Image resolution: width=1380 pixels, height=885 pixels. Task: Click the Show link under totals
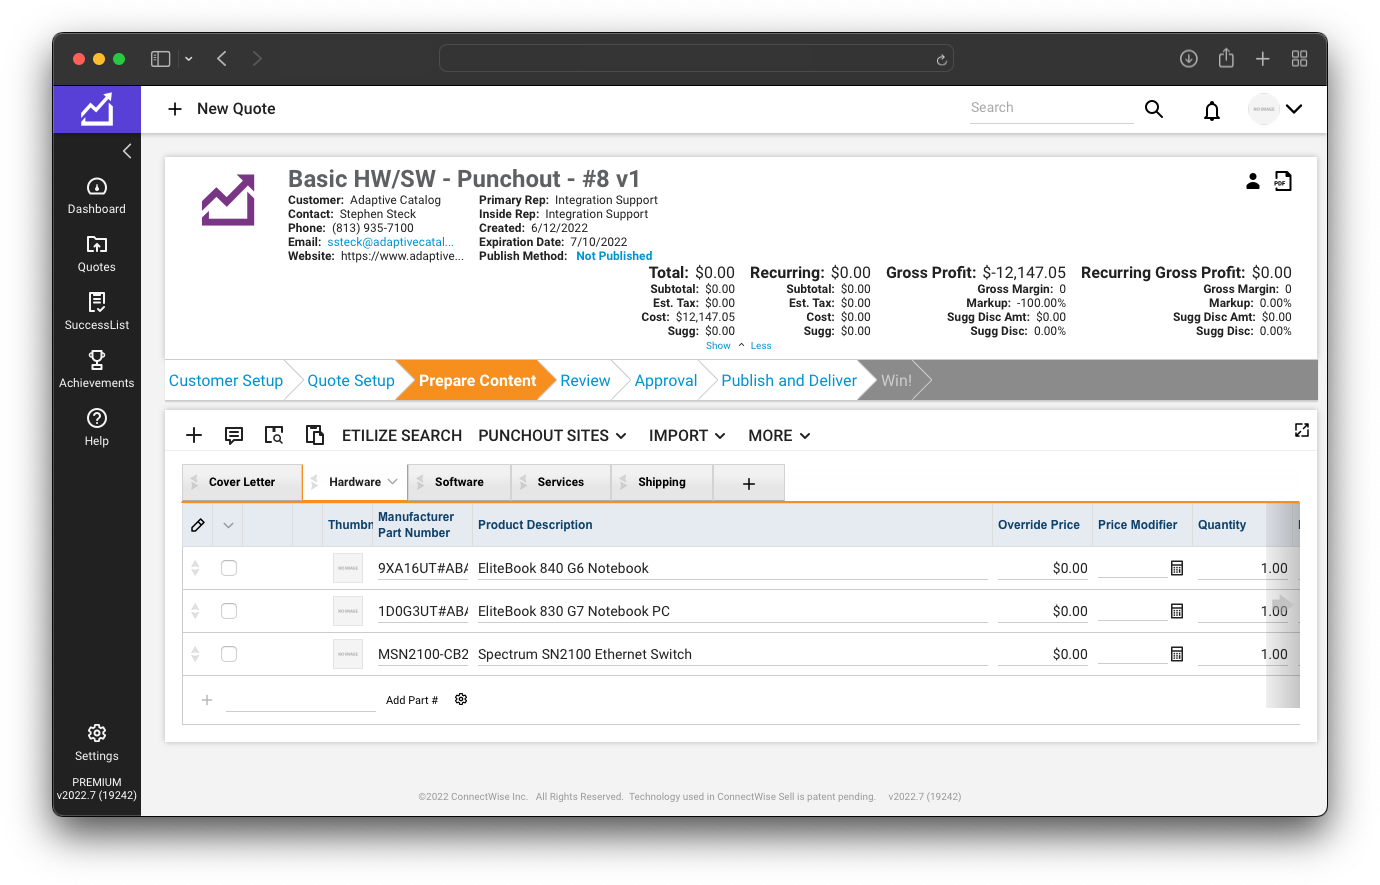(x=718, y=346)
